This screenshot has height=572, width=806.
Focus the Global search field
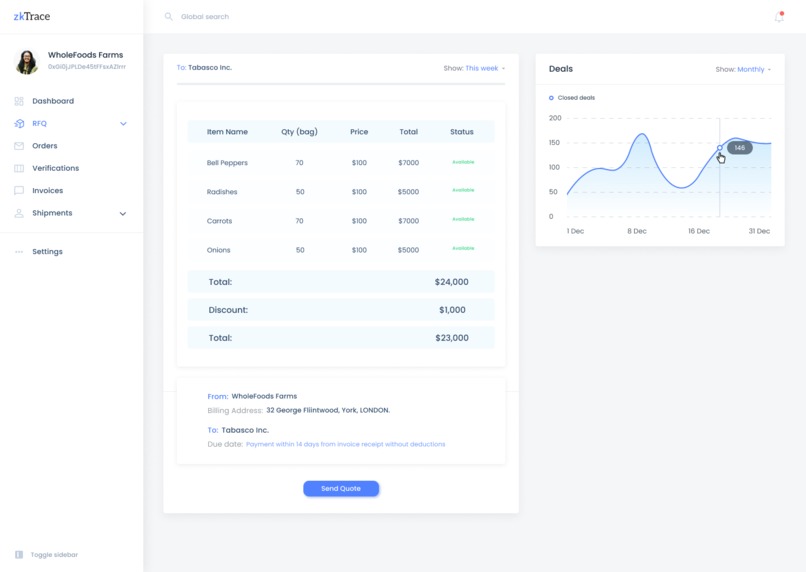(205, 16)
